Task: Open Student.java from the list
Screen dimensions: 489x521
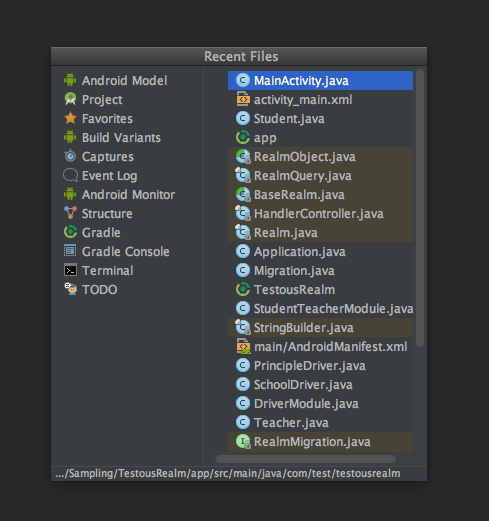Action: click(320, 118)
